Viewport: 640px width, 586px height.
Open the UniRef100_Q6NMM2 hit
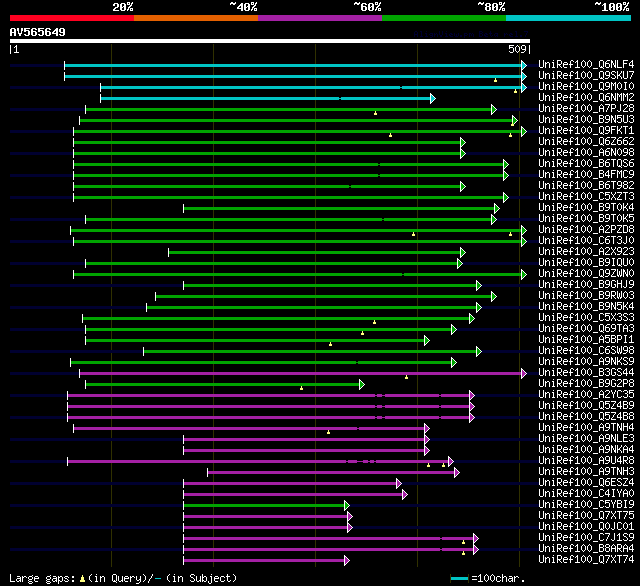pyautogui.click(x=586, y=97)
